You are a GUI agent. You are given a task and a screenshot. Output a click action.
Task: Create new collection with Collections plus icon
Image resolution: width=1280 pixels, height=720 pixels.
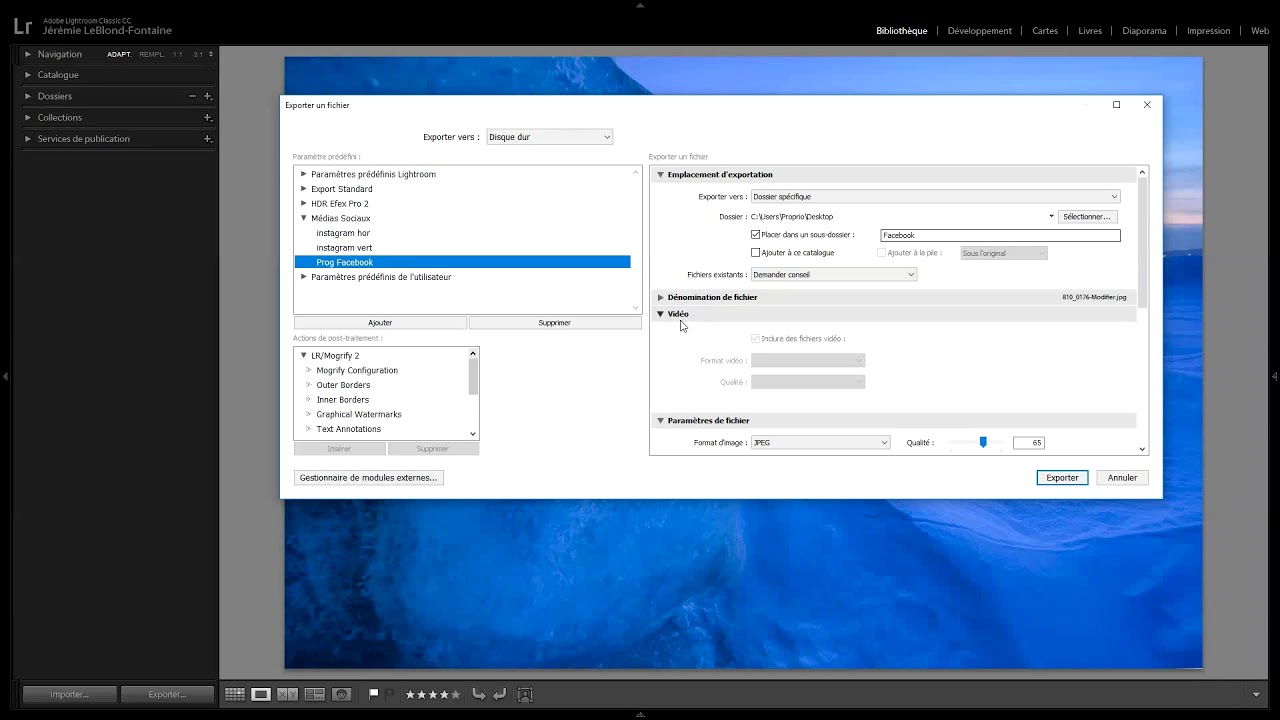click(x=208, y=117)
